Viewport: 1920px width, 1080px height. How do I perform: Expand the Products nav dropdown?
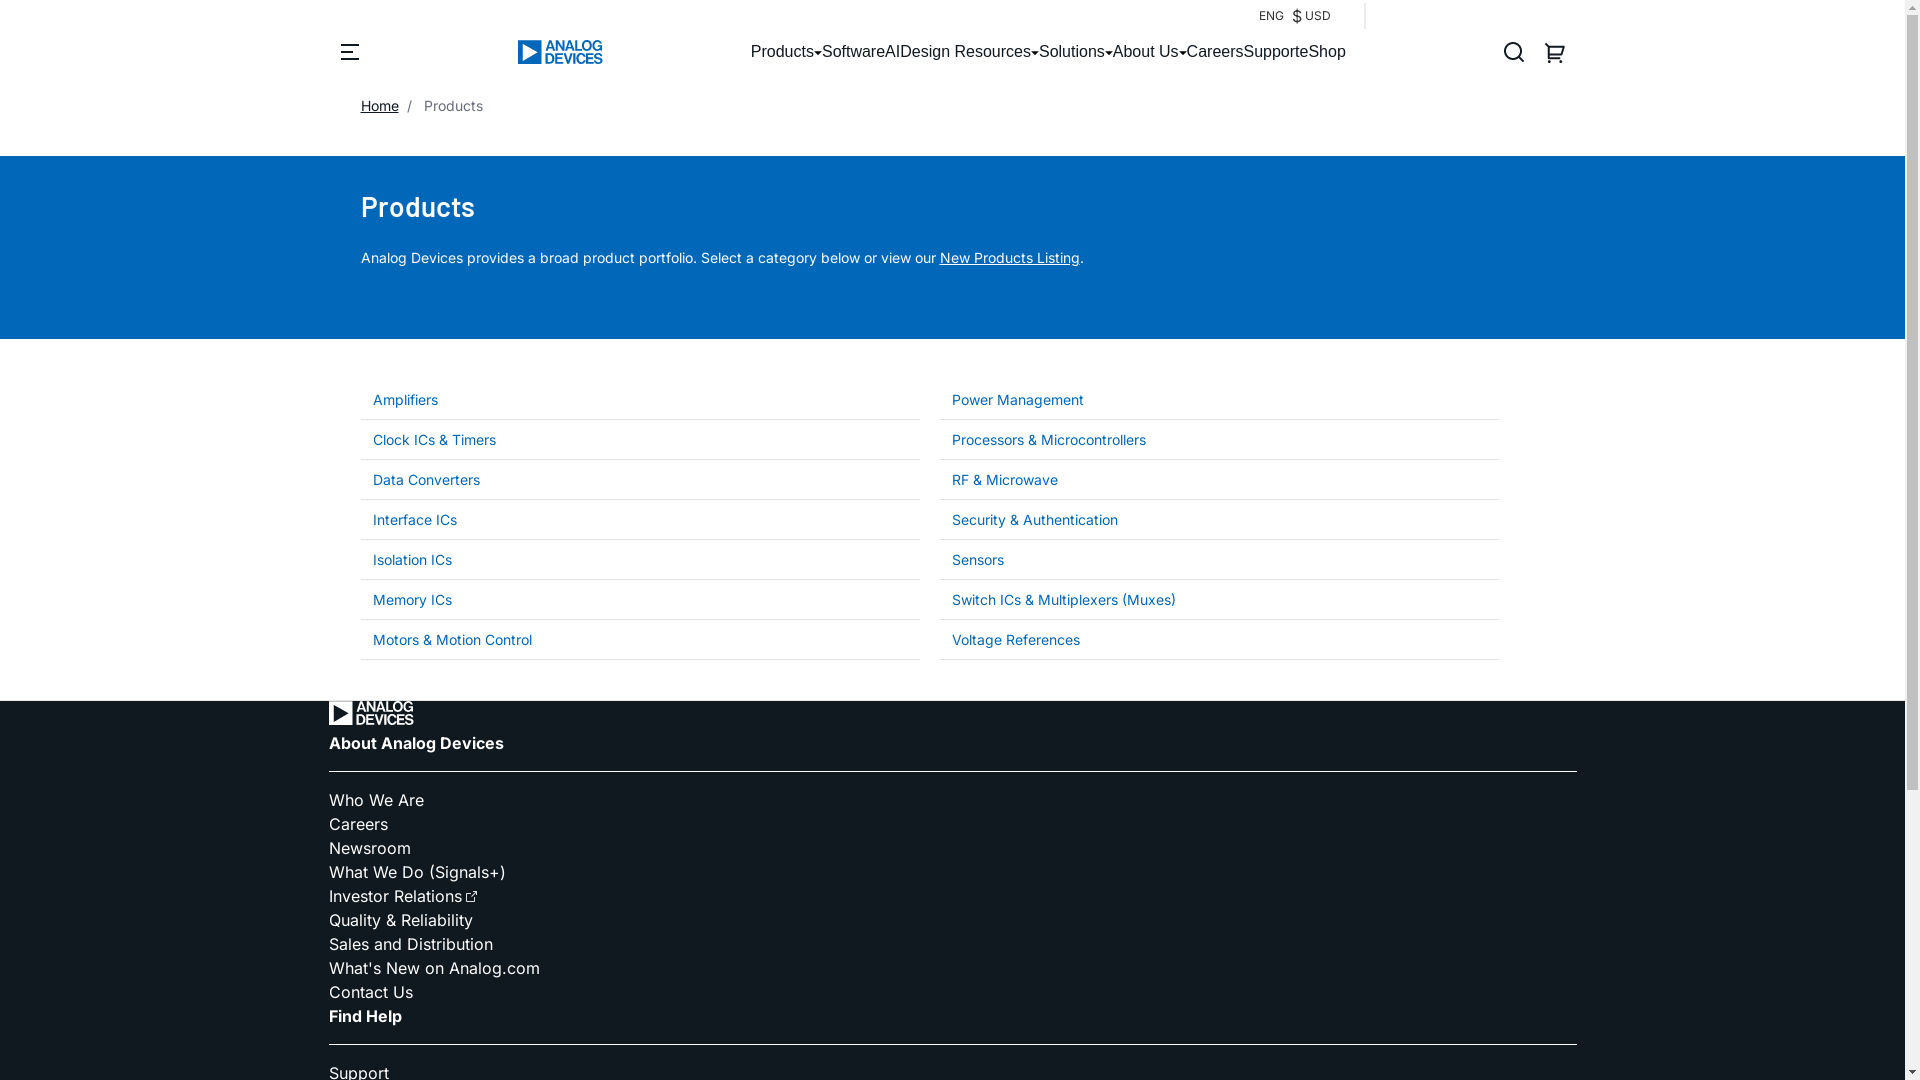(x=785, y=52)
